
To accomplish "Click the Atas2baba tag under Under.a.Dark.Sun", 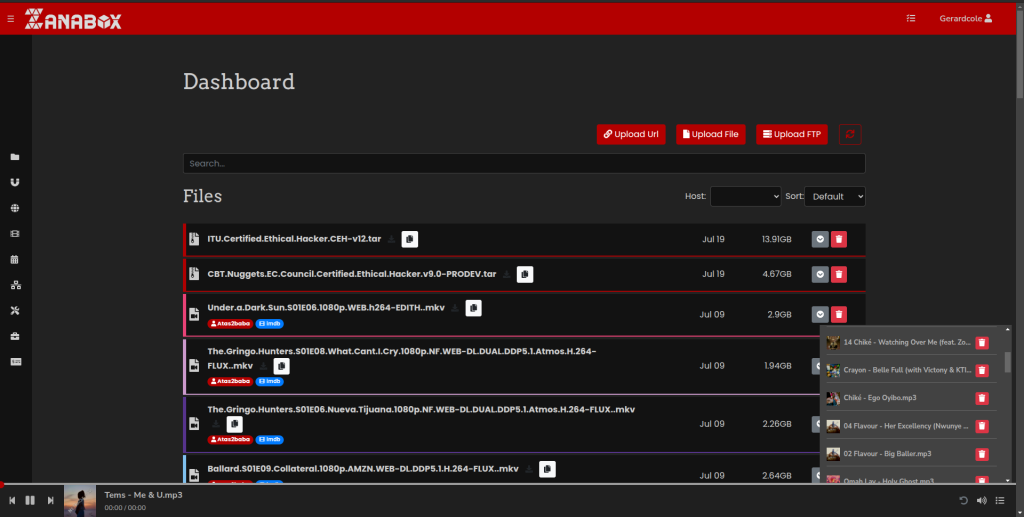I will pos(231,324).
